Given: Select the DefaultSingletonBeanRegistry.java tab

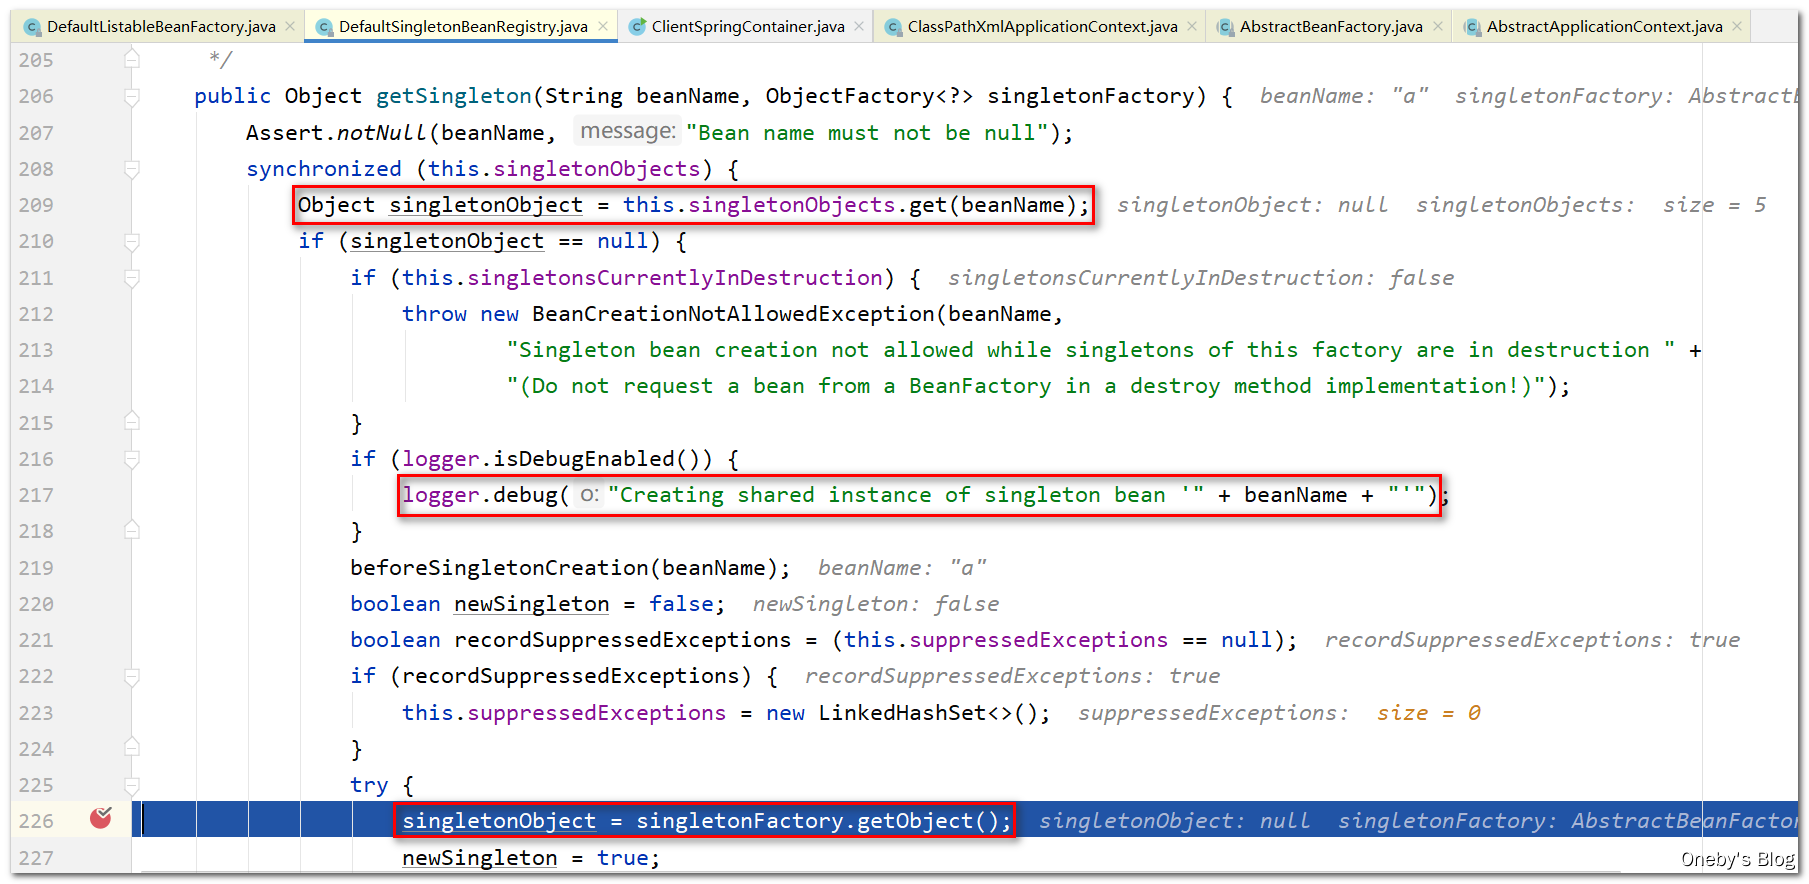Looking at the screenshot, I should click(x=463, y=27).
